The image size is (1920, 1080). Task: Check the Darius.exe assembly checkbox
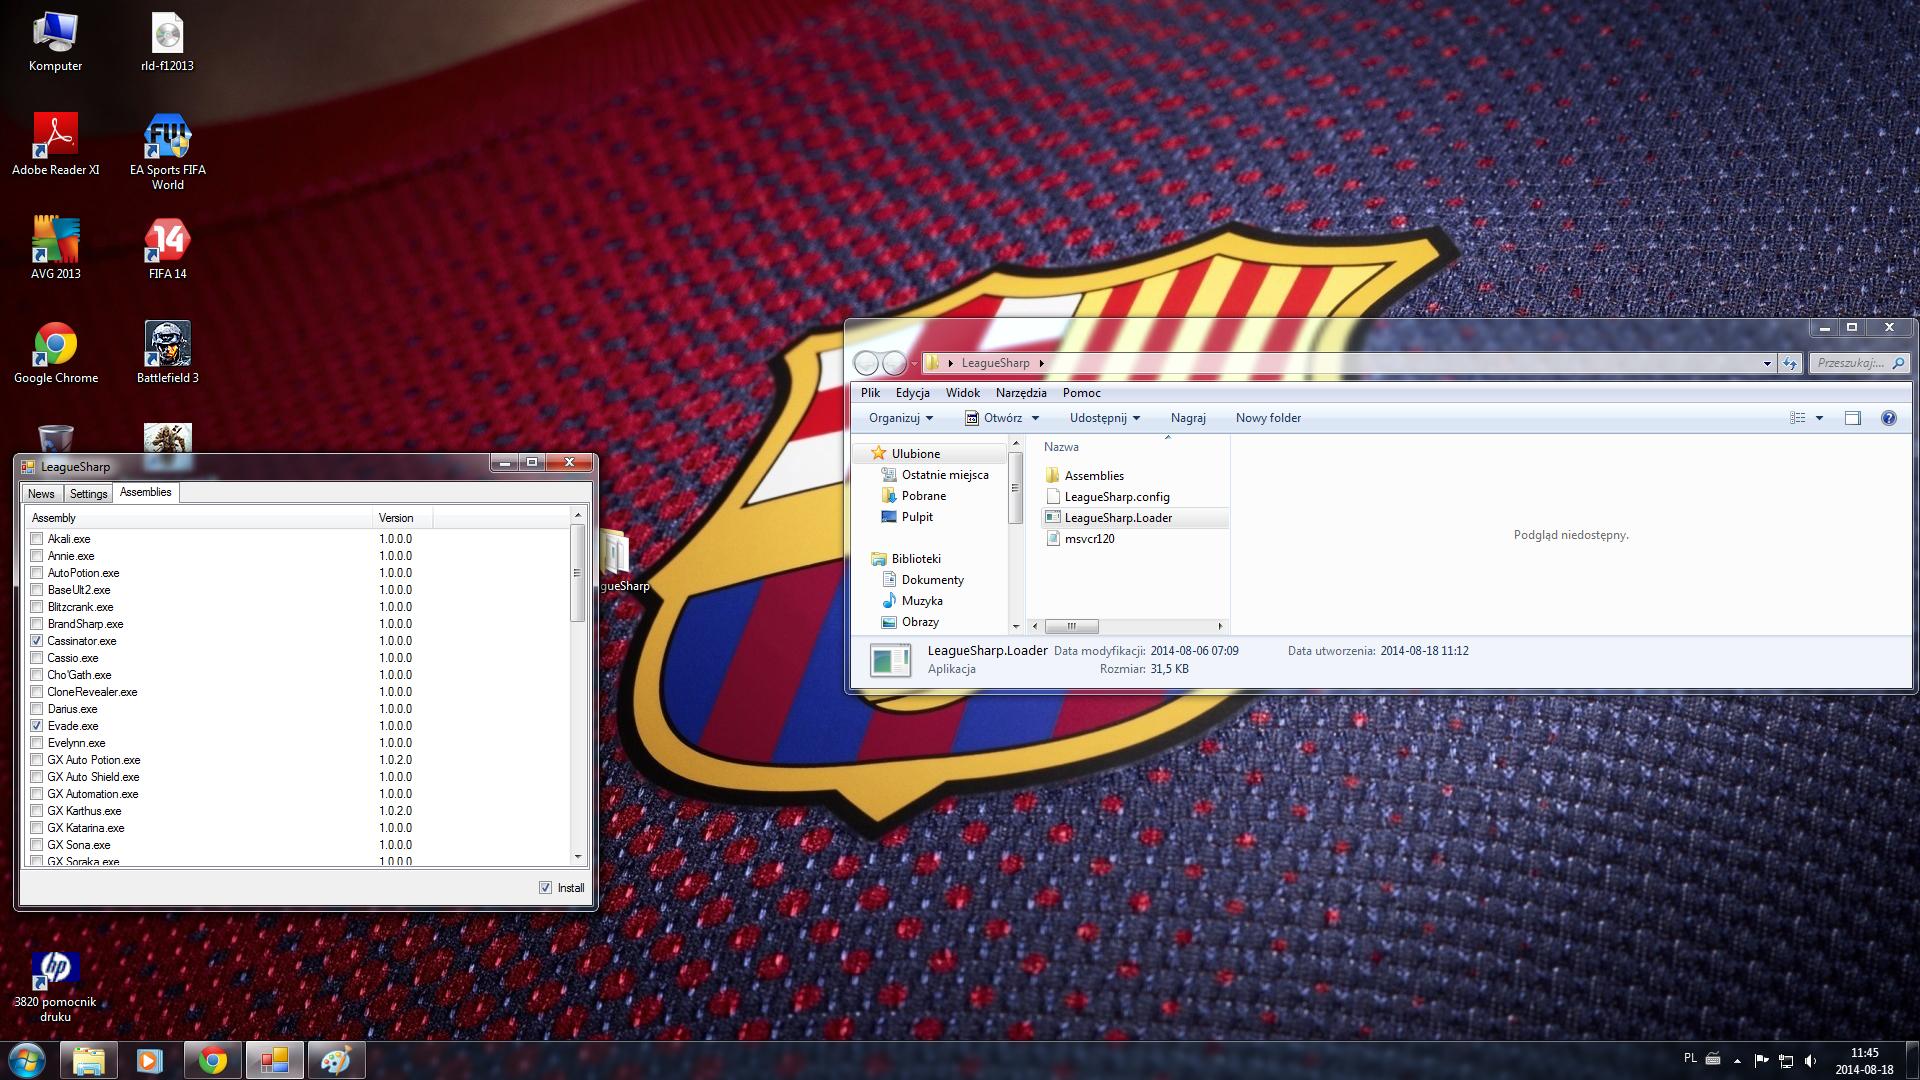point(37,709)
